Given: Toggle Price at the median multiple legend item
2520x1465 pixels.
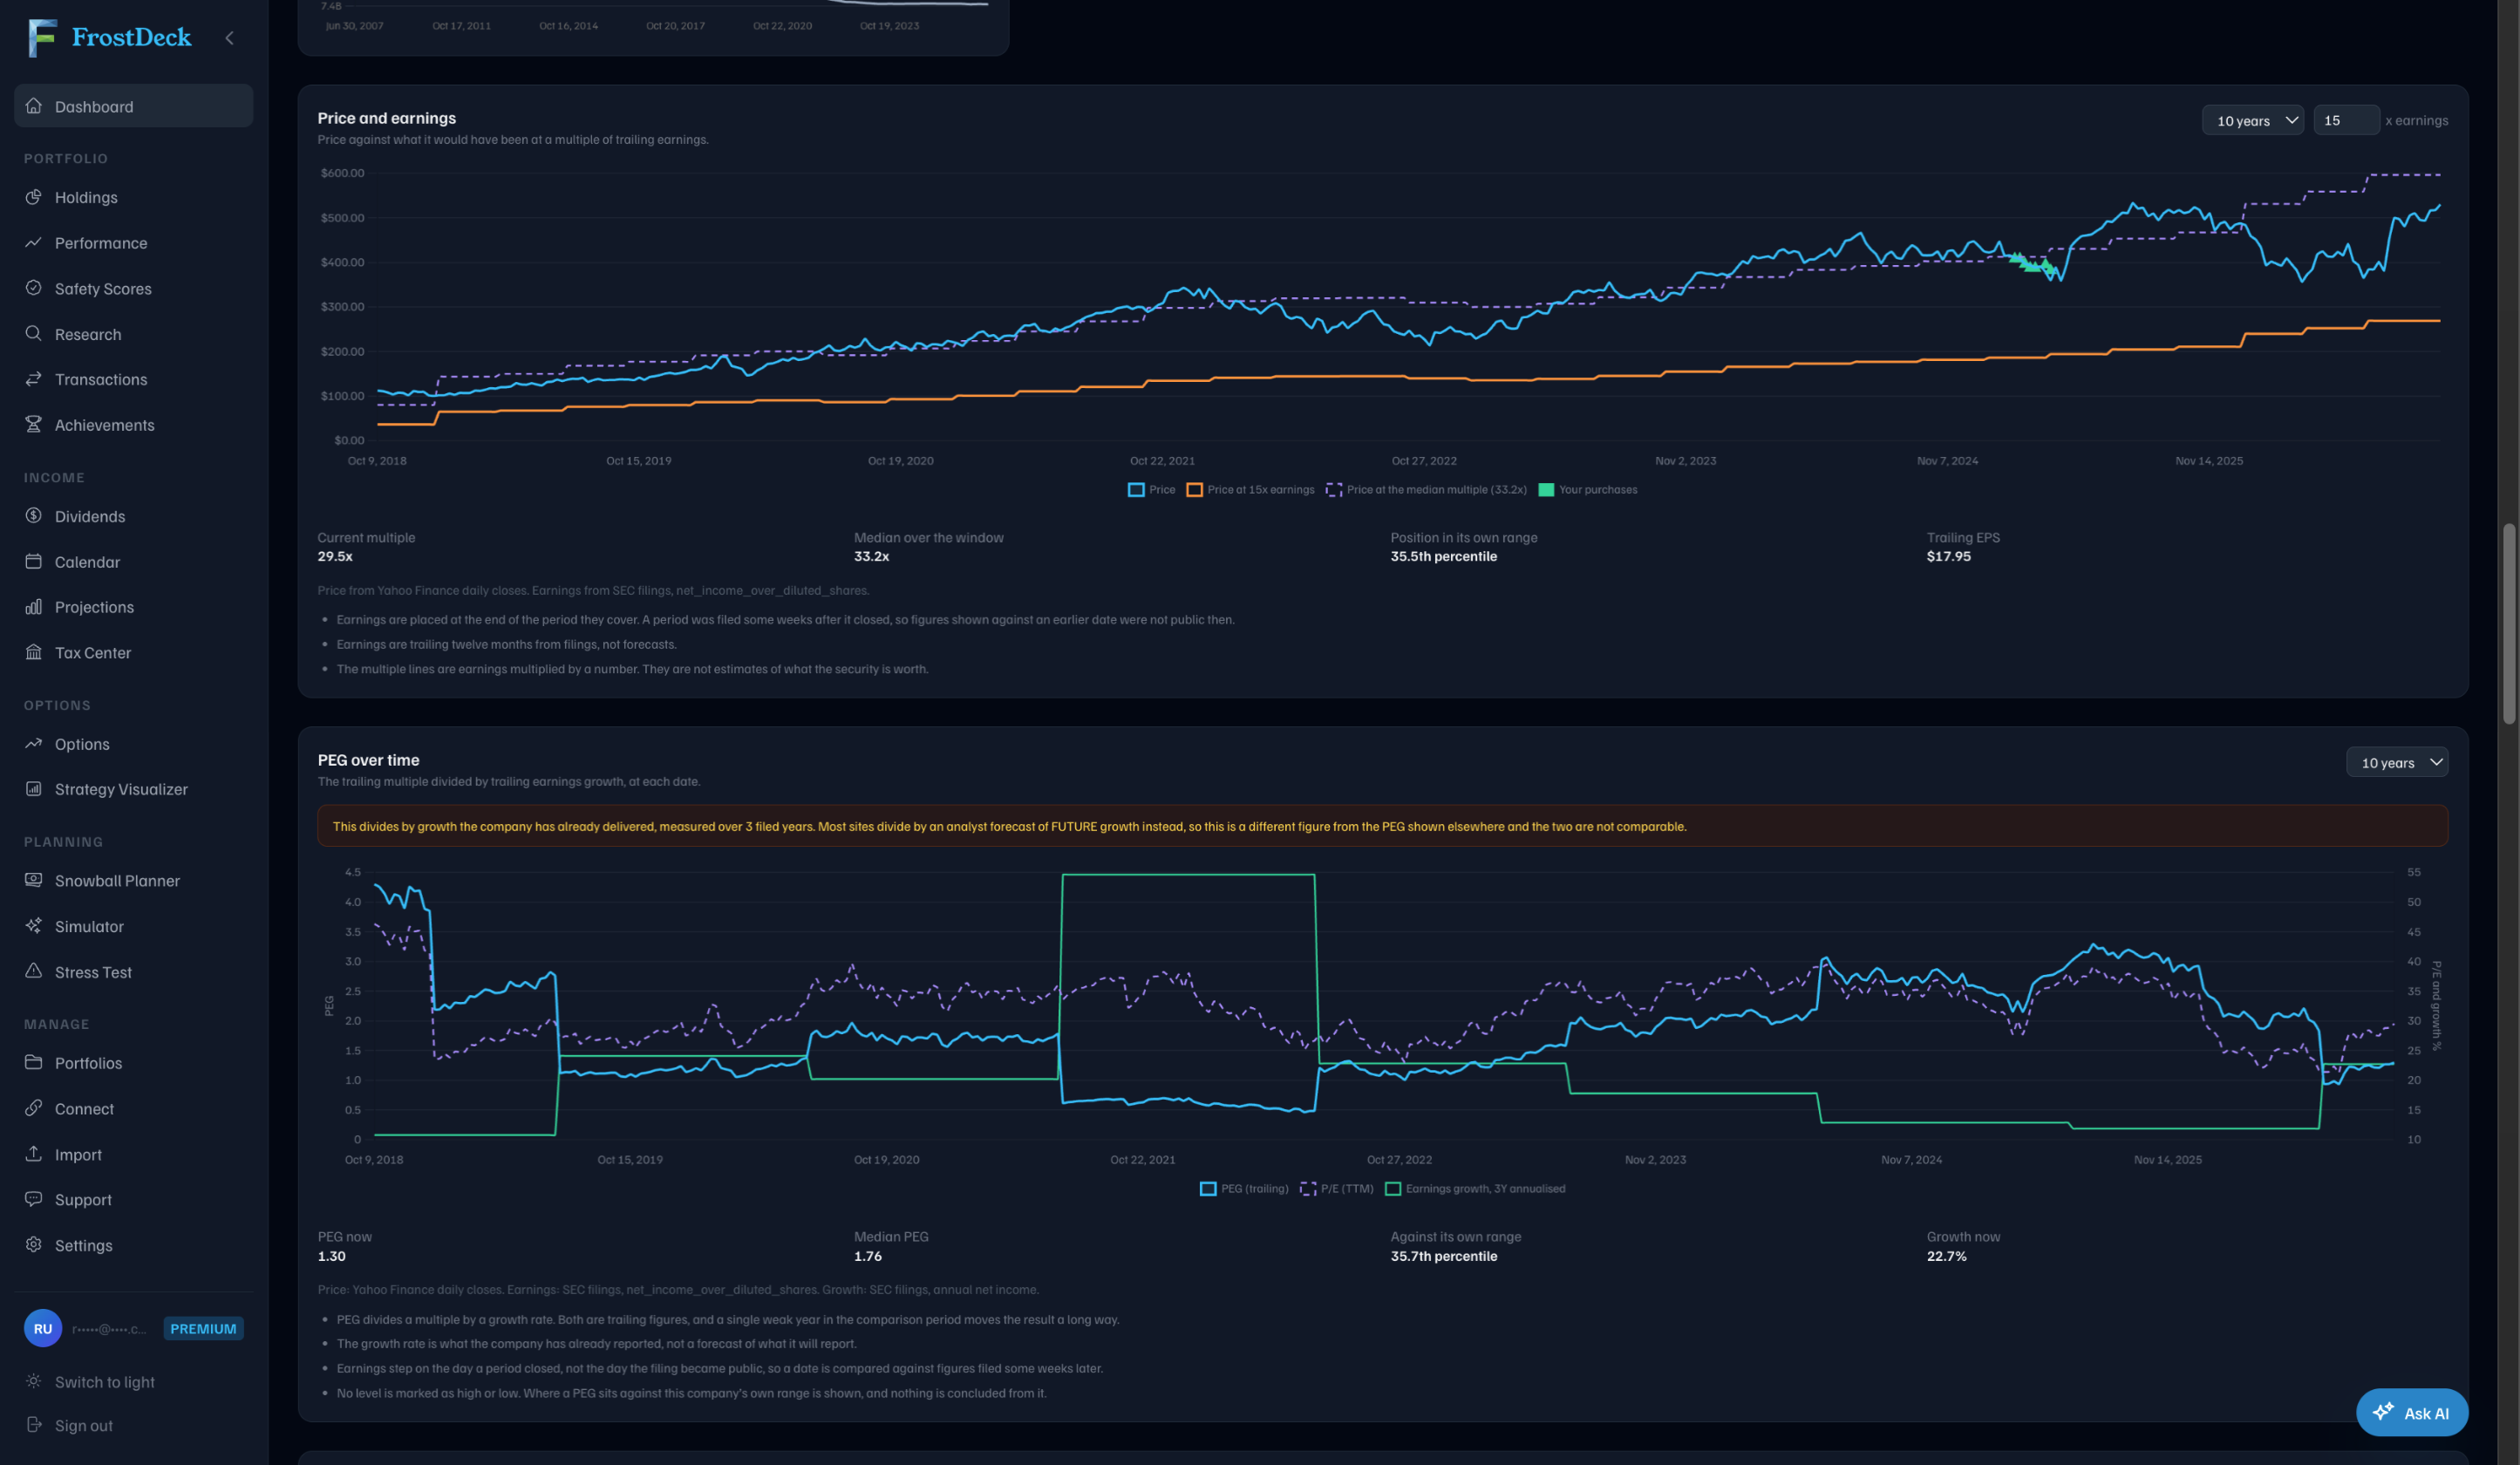Looking at the screenshot, I should tap(1427, 490).
